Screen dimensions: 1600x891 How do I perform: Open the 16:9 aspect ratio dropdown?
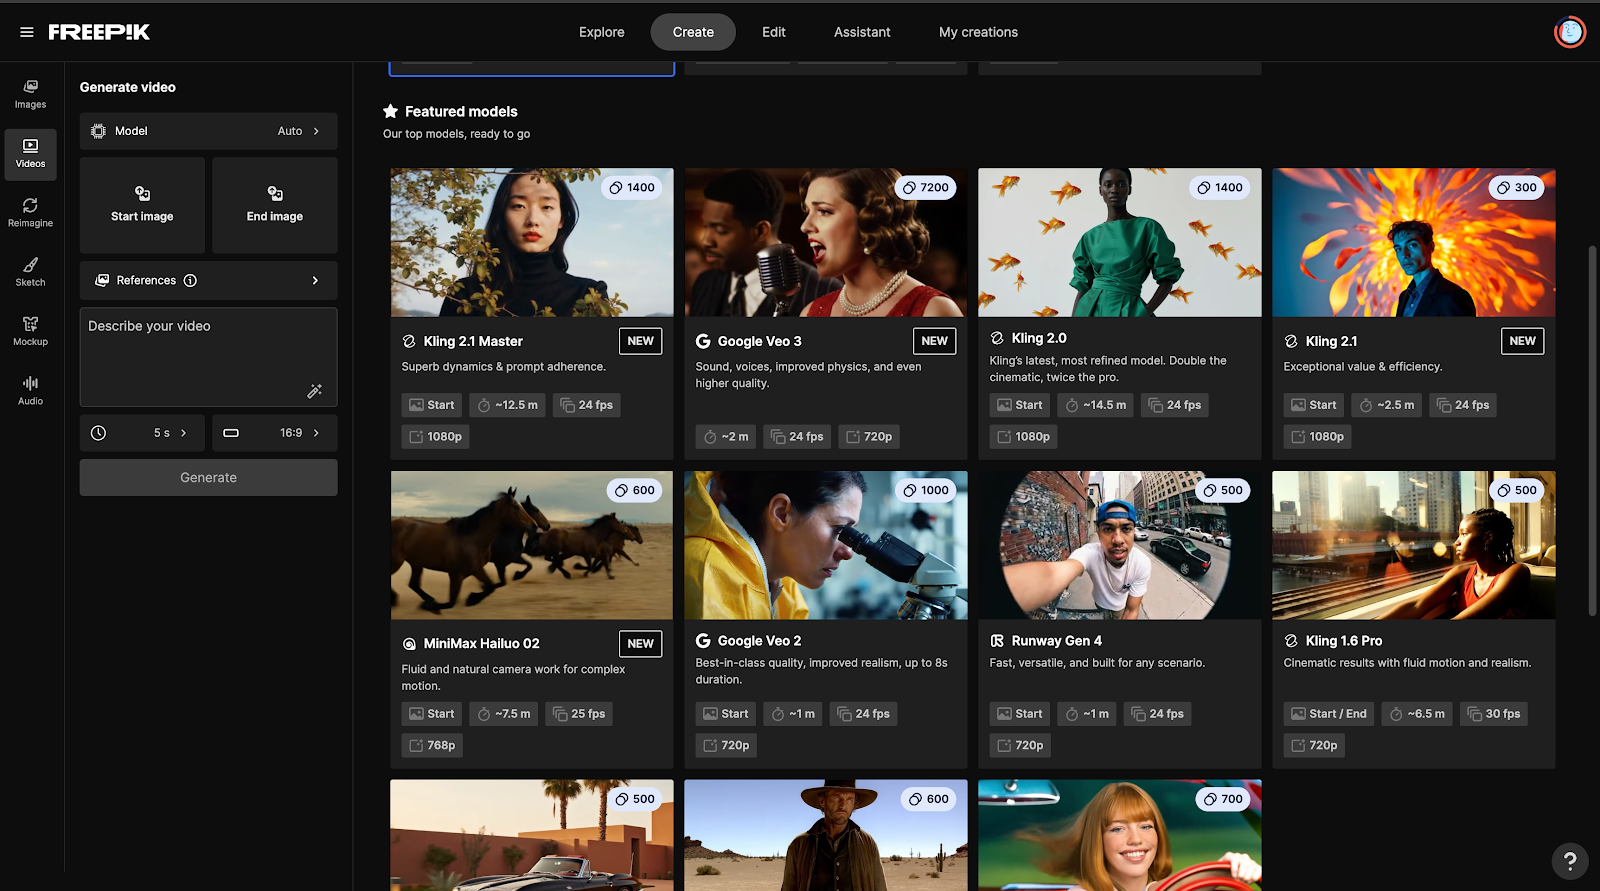pos(274,433)
